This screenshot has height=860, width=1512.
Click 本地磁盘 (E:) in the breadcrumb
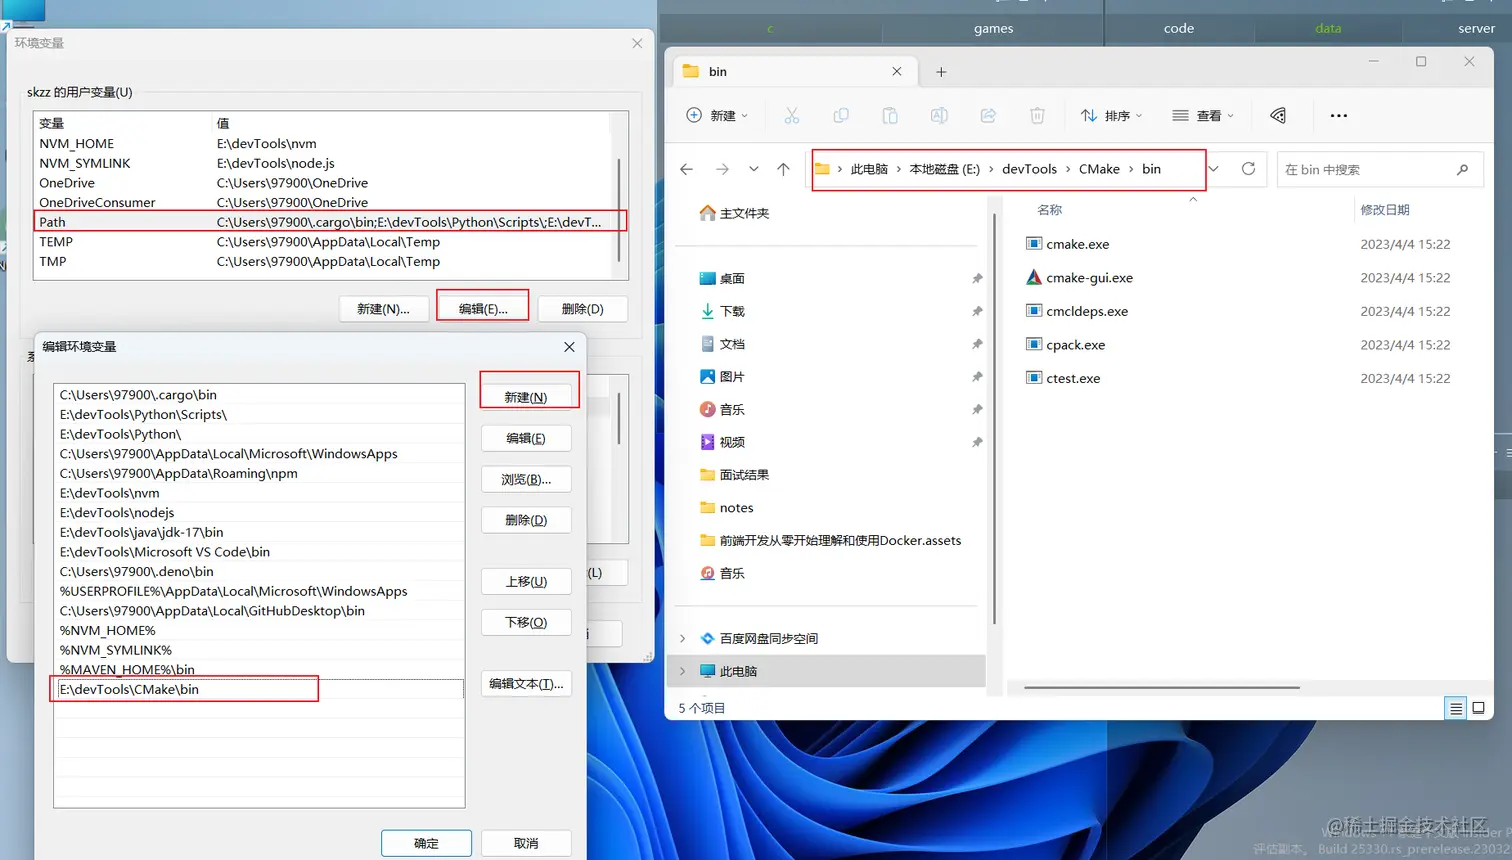[x=944, y=169]
